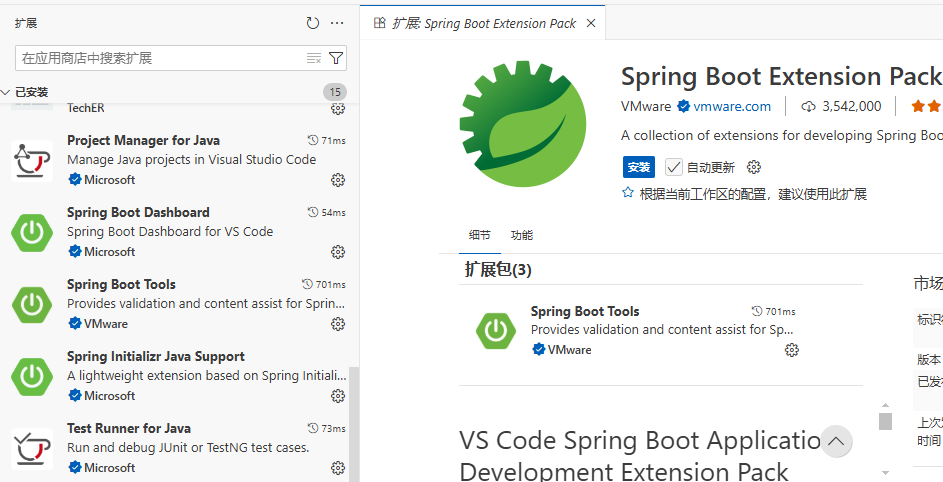This screenshot has width=943, height=482.
Task: Click Spring Initializr Java Support icon
Action: (x=32, y=376)
